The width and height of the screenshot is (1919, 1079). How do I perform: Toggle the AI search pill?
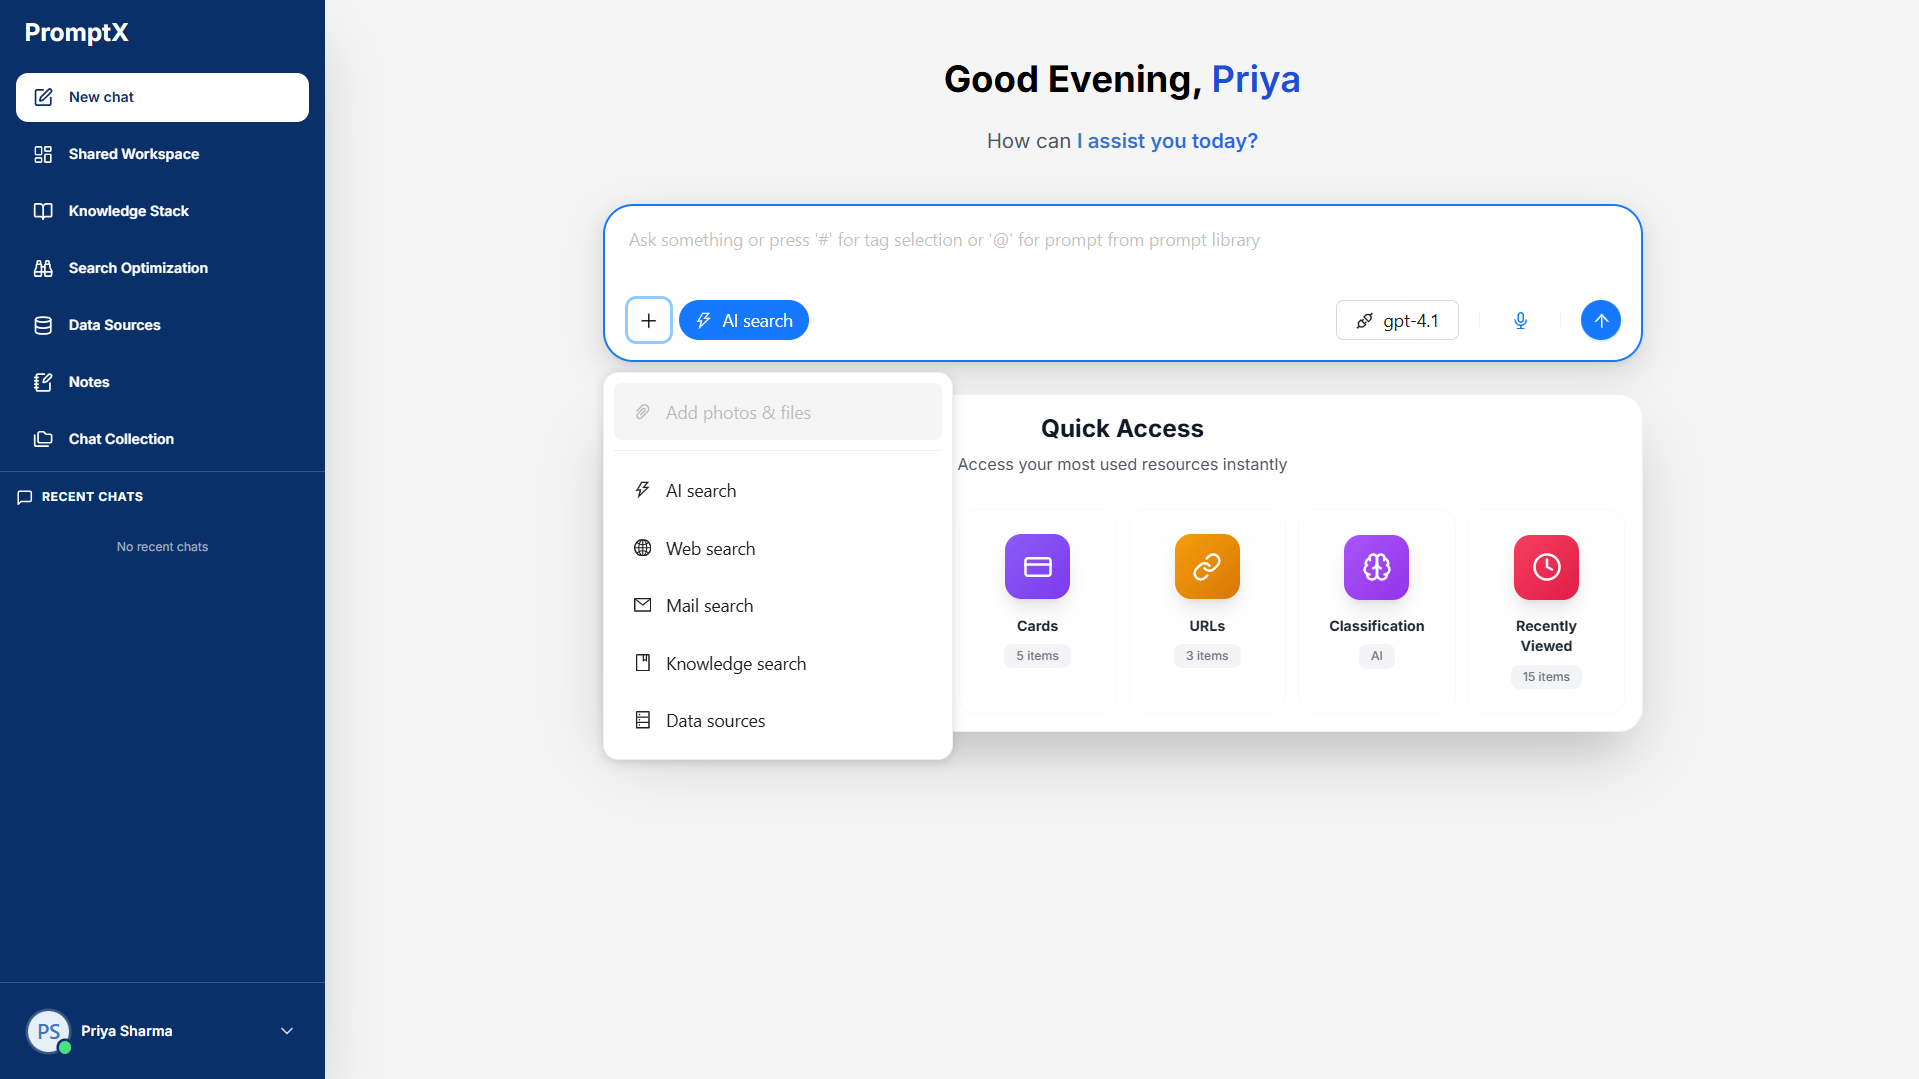point(744,321)
